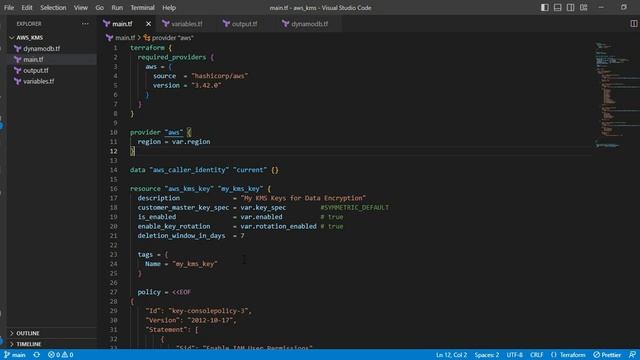Click Terraform icon on dynamodb.tf in explorer
This screenshot has height=360, width=640.
point(18,49)
